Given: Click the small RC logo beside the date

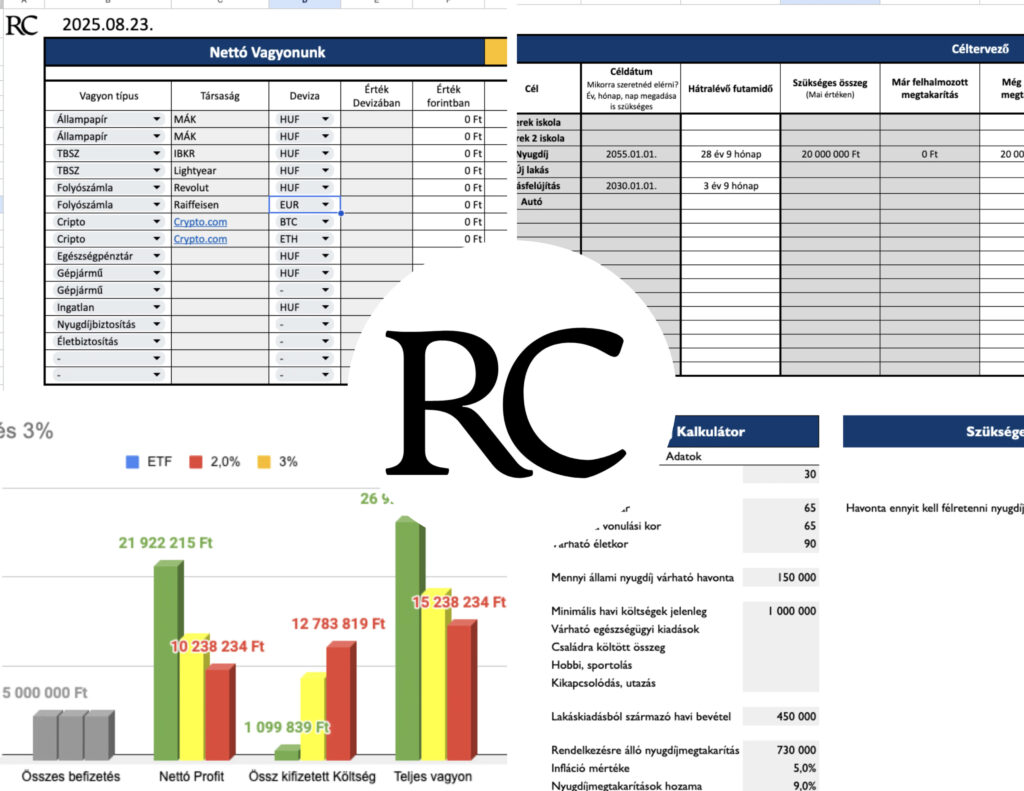Looking at the screenshot, I should click(21, 25).
